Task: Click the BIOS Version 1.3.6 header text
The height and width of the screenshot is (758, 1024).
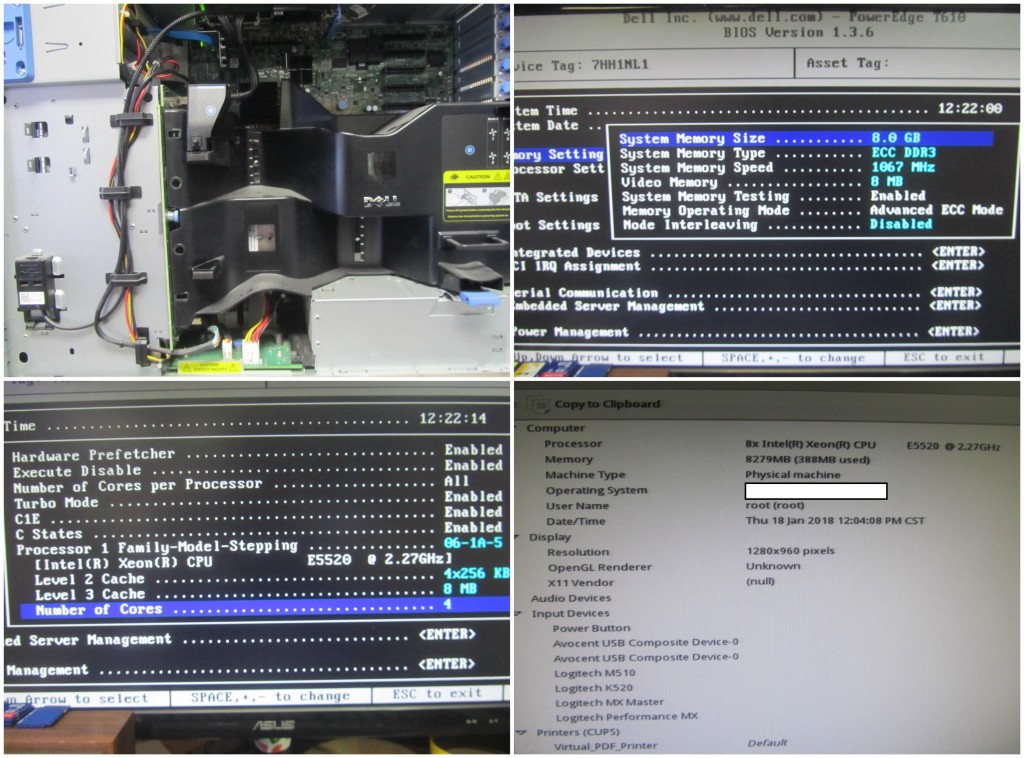Action: [x=798, y=33]
